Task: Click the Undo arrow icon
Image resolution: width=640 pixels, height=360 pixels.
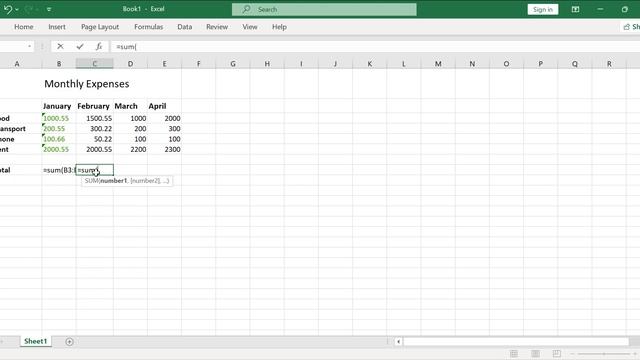Action: (x=7, y=9)
